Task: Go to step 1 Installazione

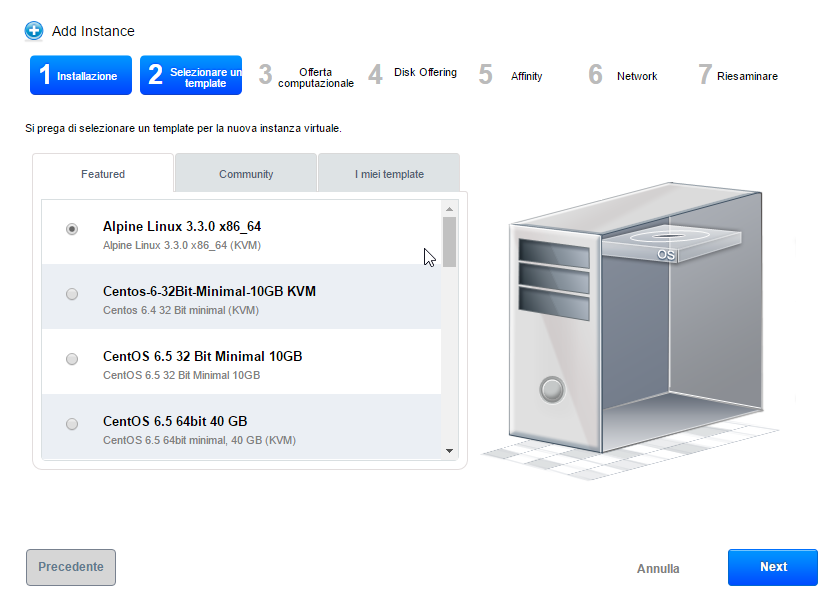Action: (x=81, y=76)
